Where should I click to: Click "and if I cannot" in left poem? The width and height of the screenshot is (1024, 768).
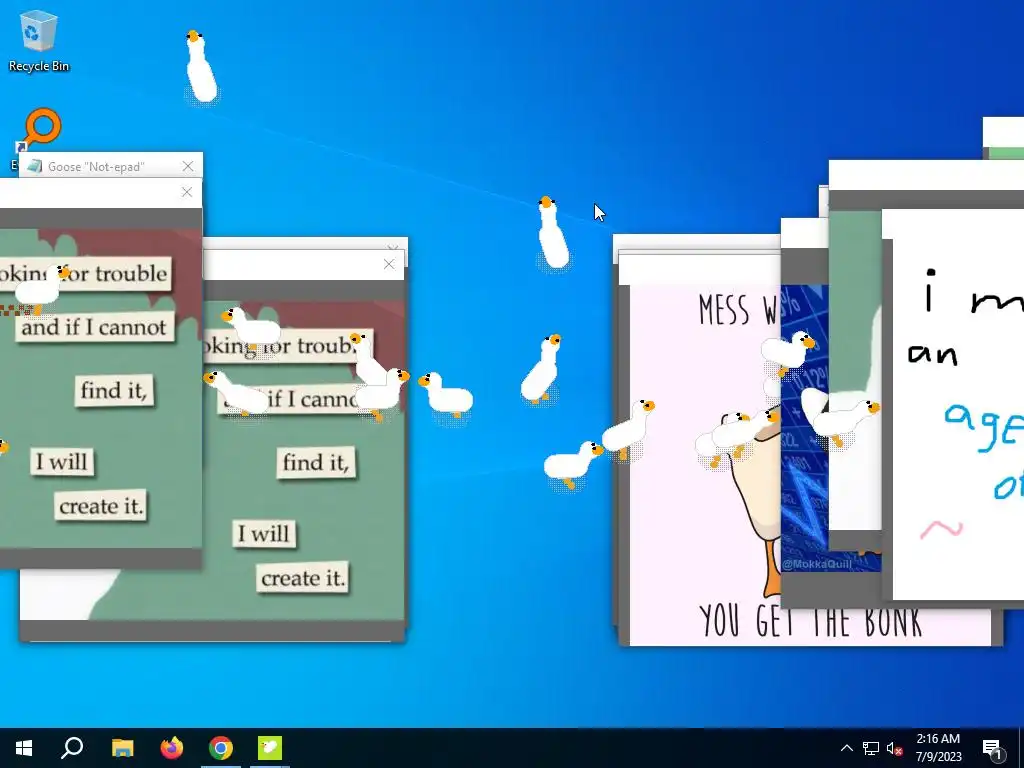[x=94, y=327]
